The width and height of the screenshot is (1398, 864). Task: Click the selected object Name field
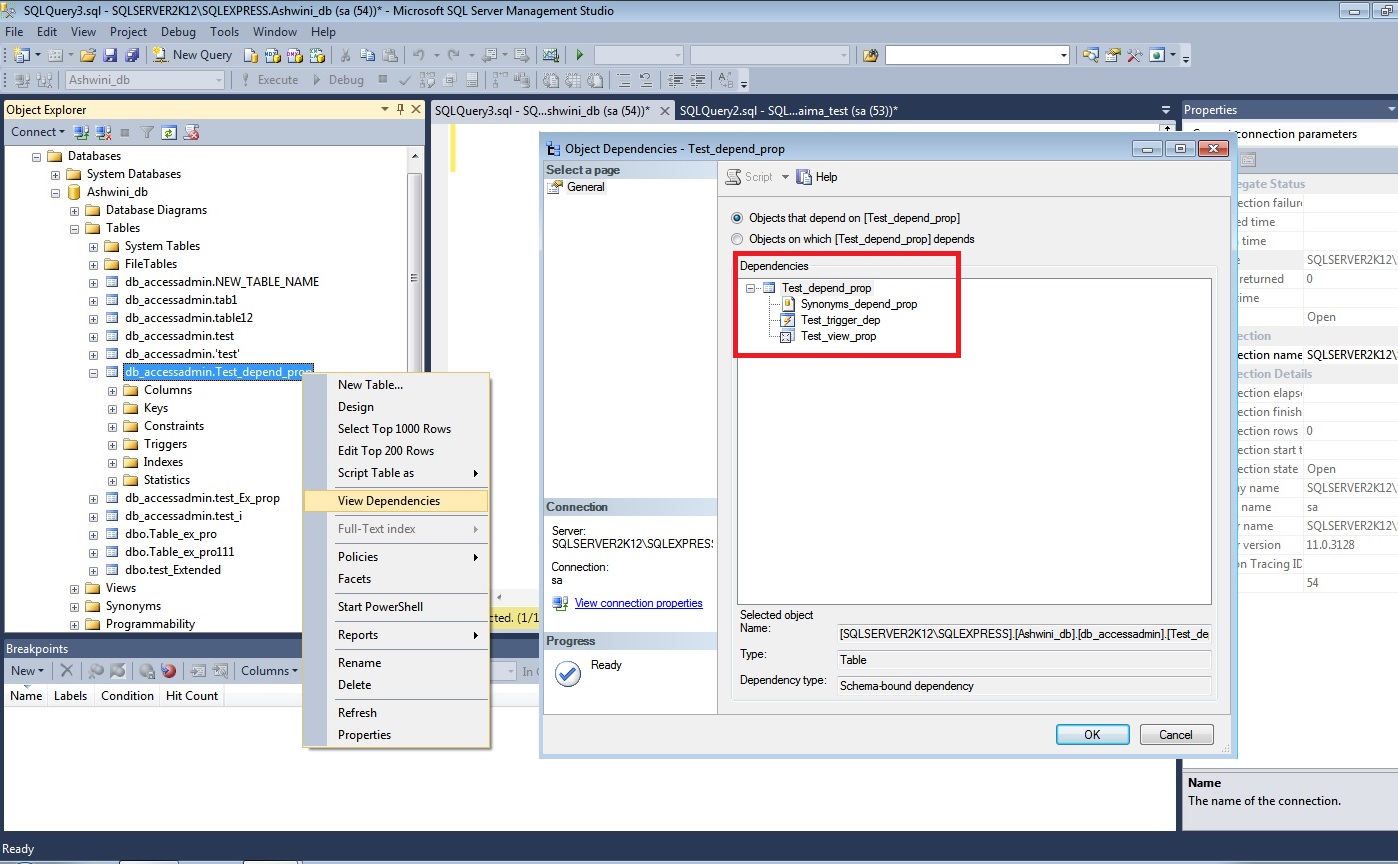tap(1024, 634)
